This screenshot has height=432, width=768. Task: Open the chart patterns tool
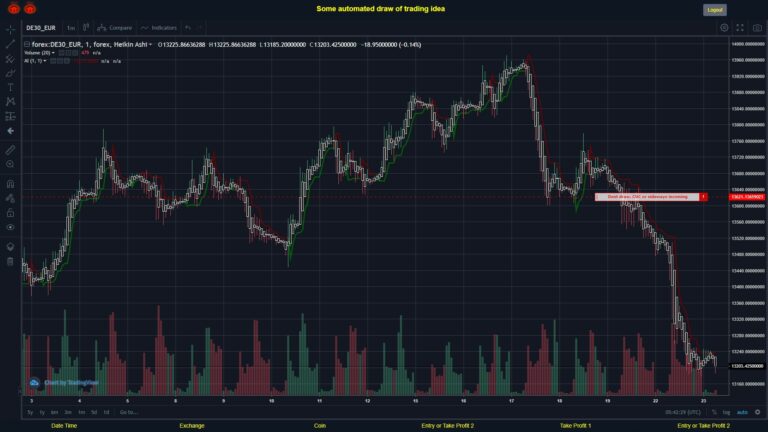click(x=10, y=102)
